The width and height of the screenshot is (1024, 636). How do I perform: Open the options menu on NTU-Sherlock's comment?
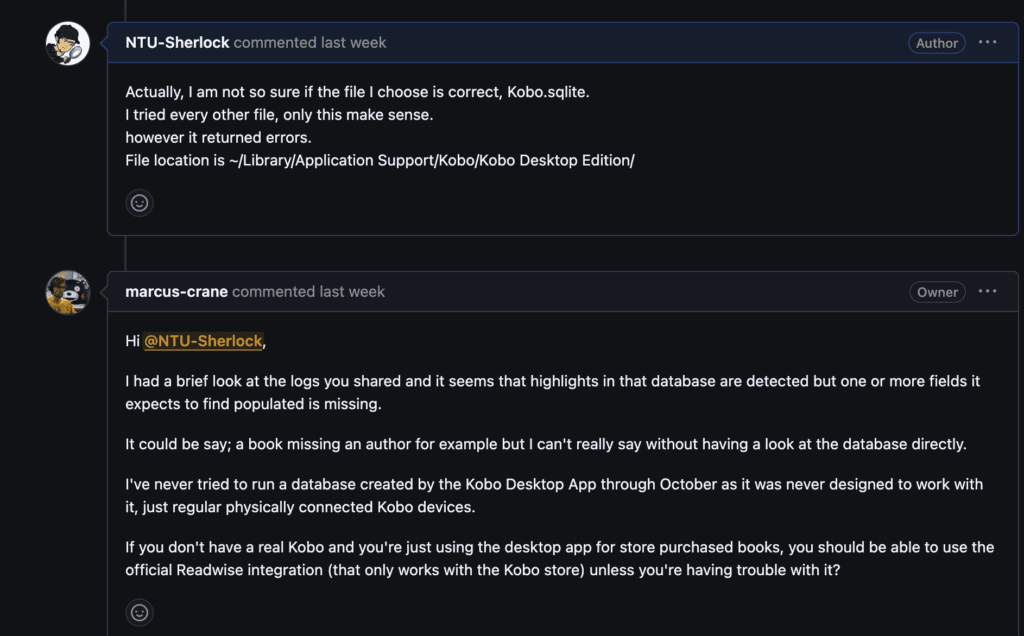tap(988, 43)
